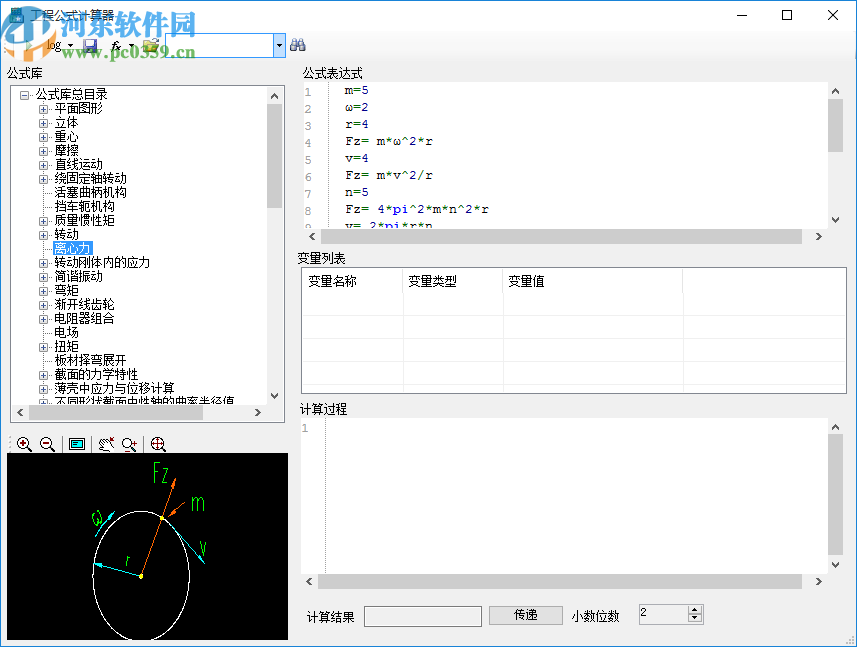This screenshot has height=647, width=857.
Task: Click inside the 计算结果 result field
Action: point(422,615)
